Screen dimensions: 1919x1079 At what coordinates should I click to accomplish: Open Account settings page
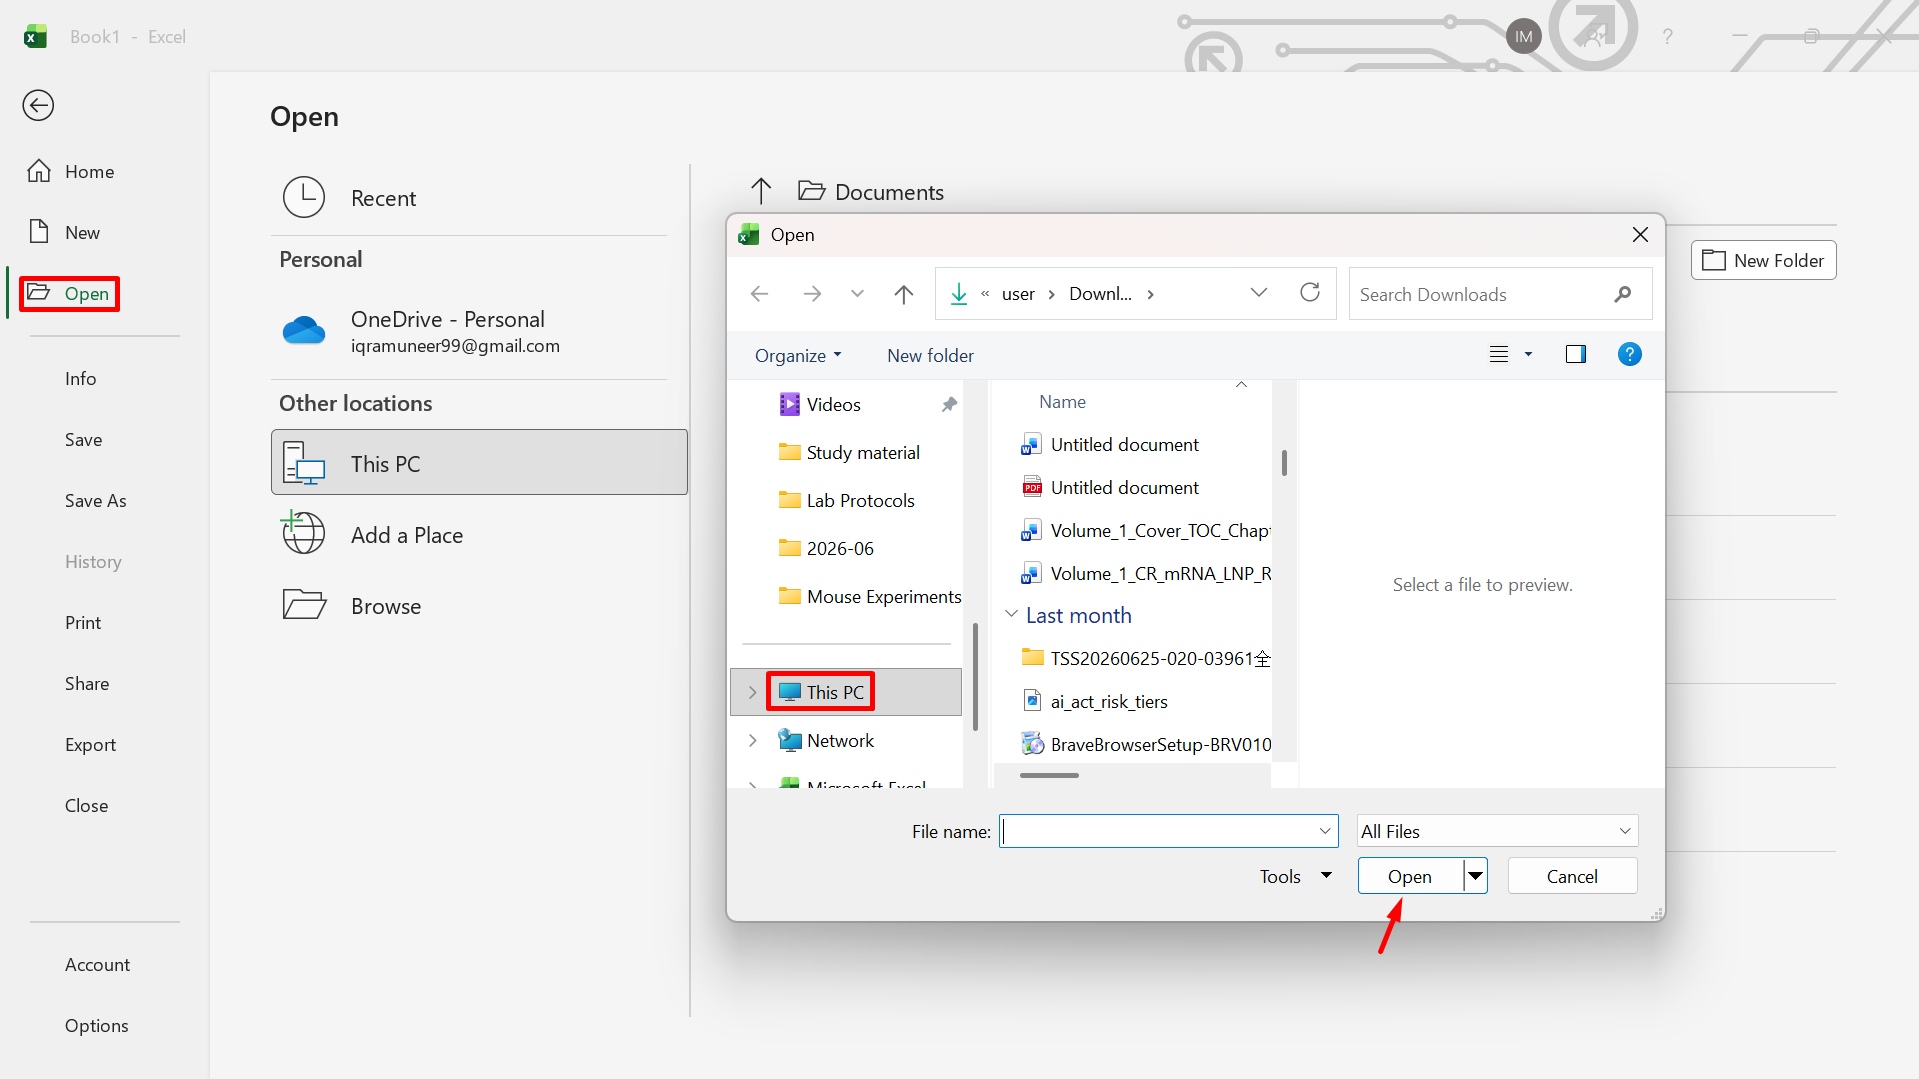point(98,965)
